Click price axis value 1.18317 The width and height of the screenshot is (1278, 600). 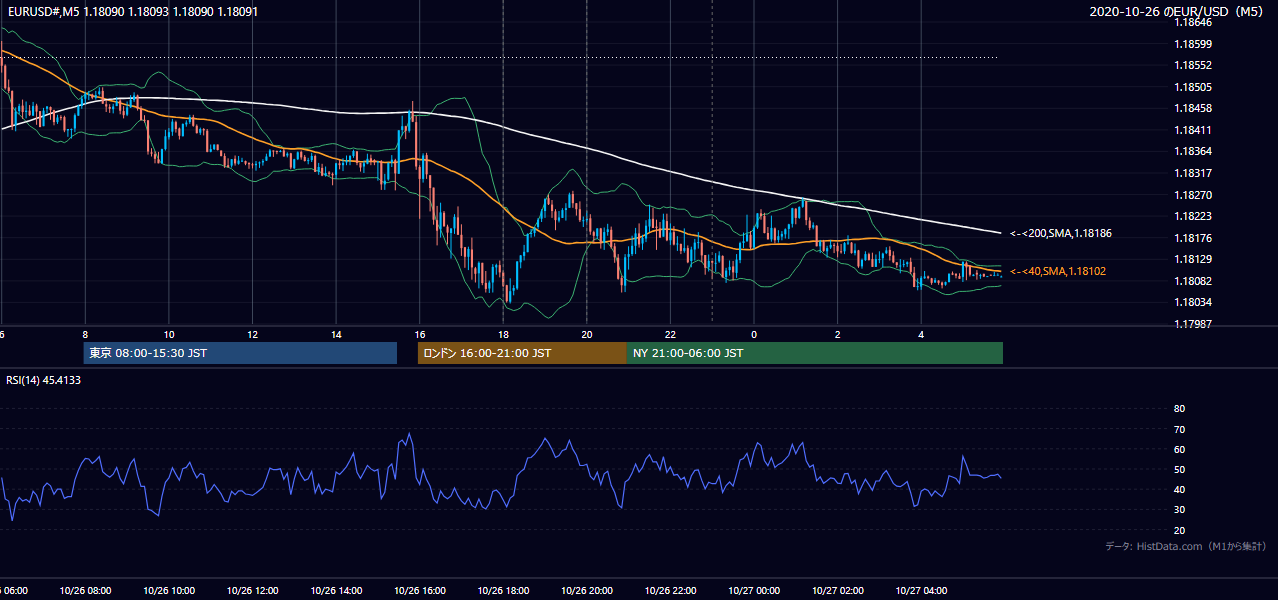tap(1193, 173)
